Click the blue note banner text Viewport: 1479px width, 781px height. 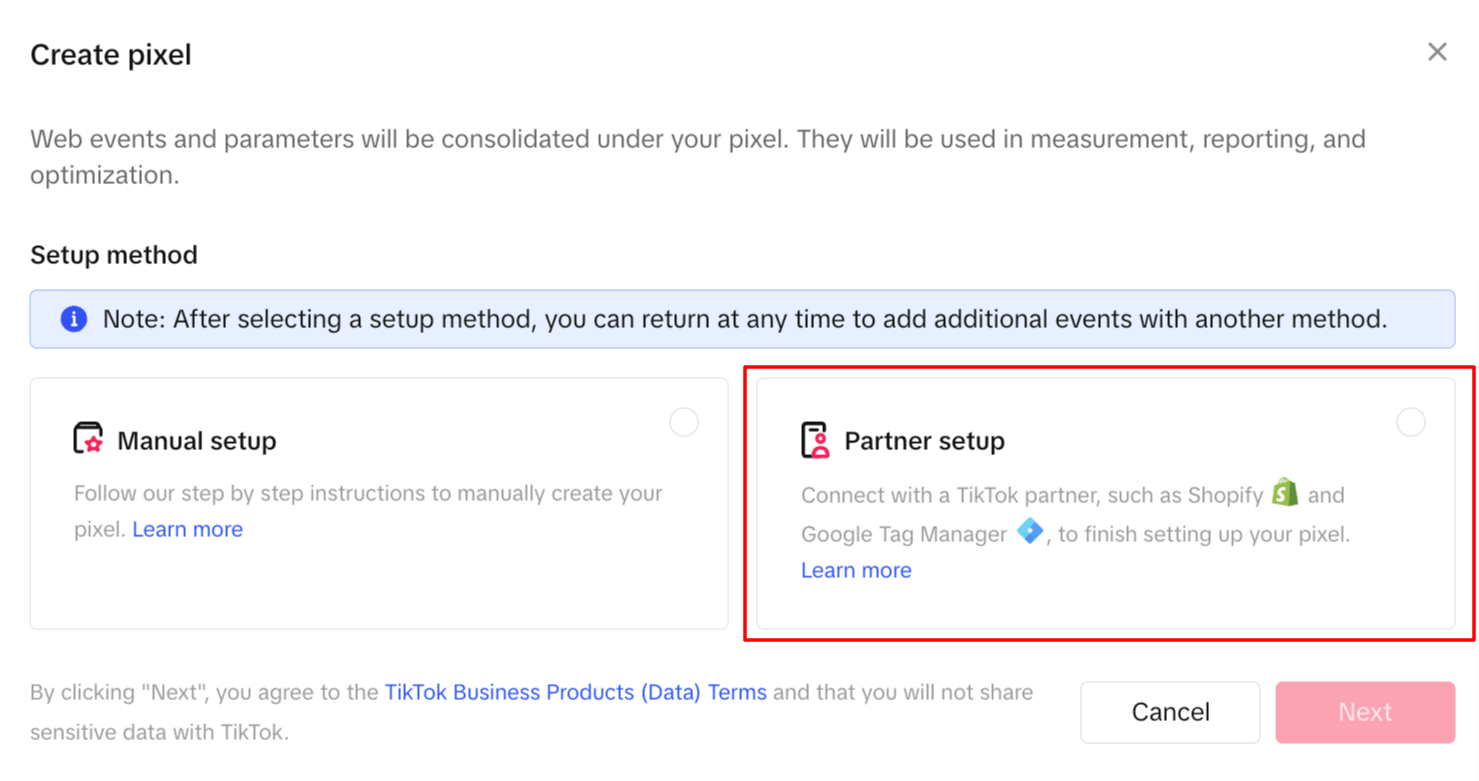[745, 319]
